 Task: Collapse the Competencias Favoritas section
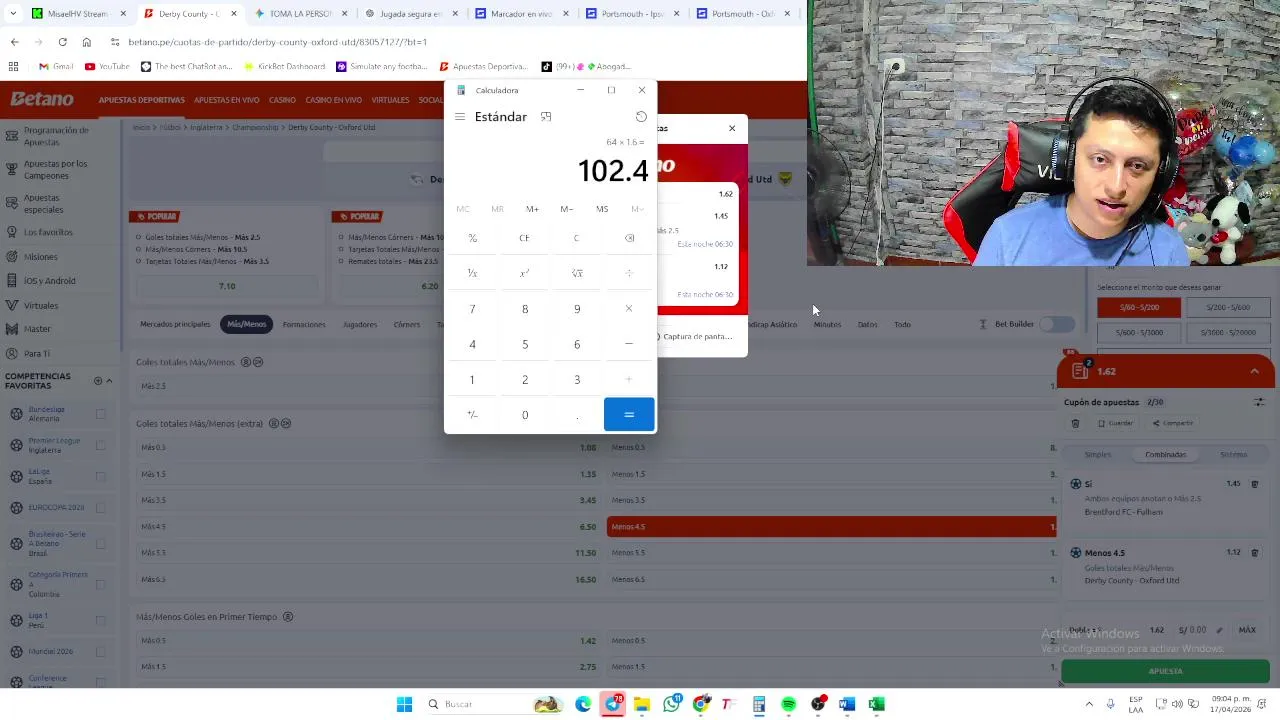[x=109, y=381]
